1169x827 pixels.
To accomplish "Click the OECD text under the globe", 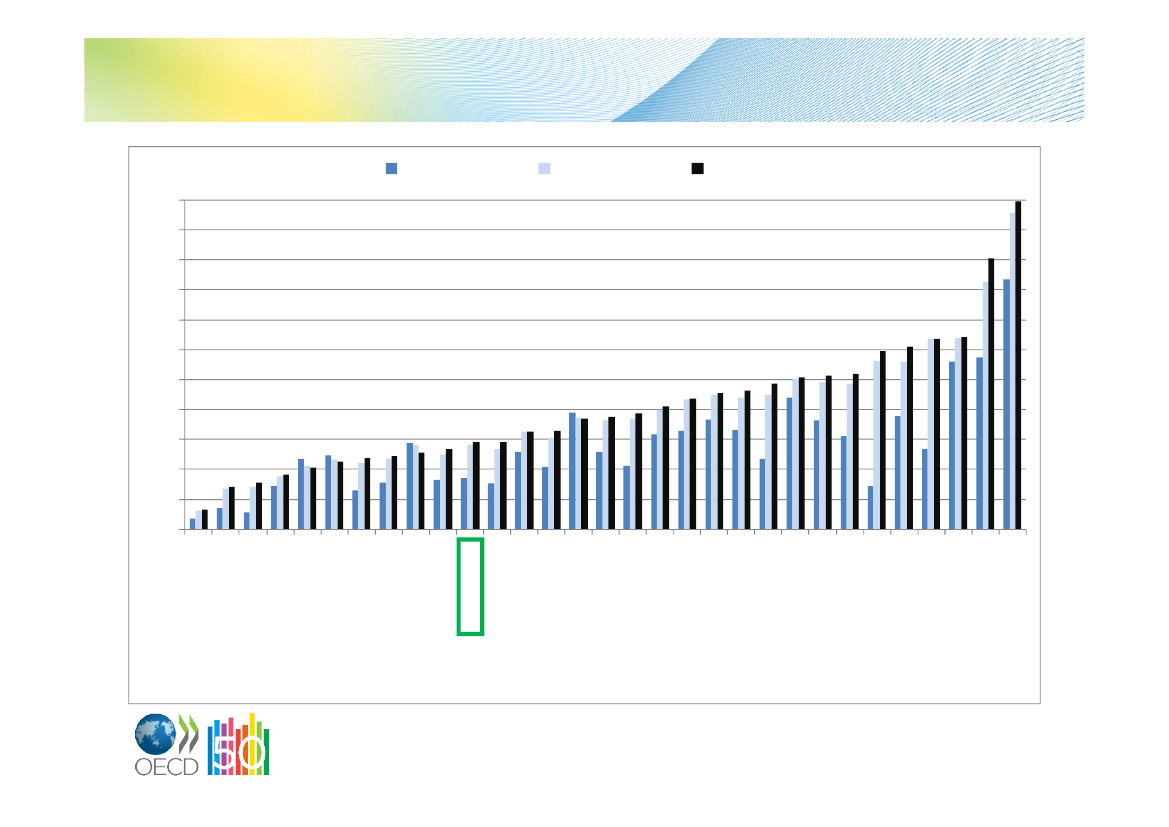I will pos(166,767).
